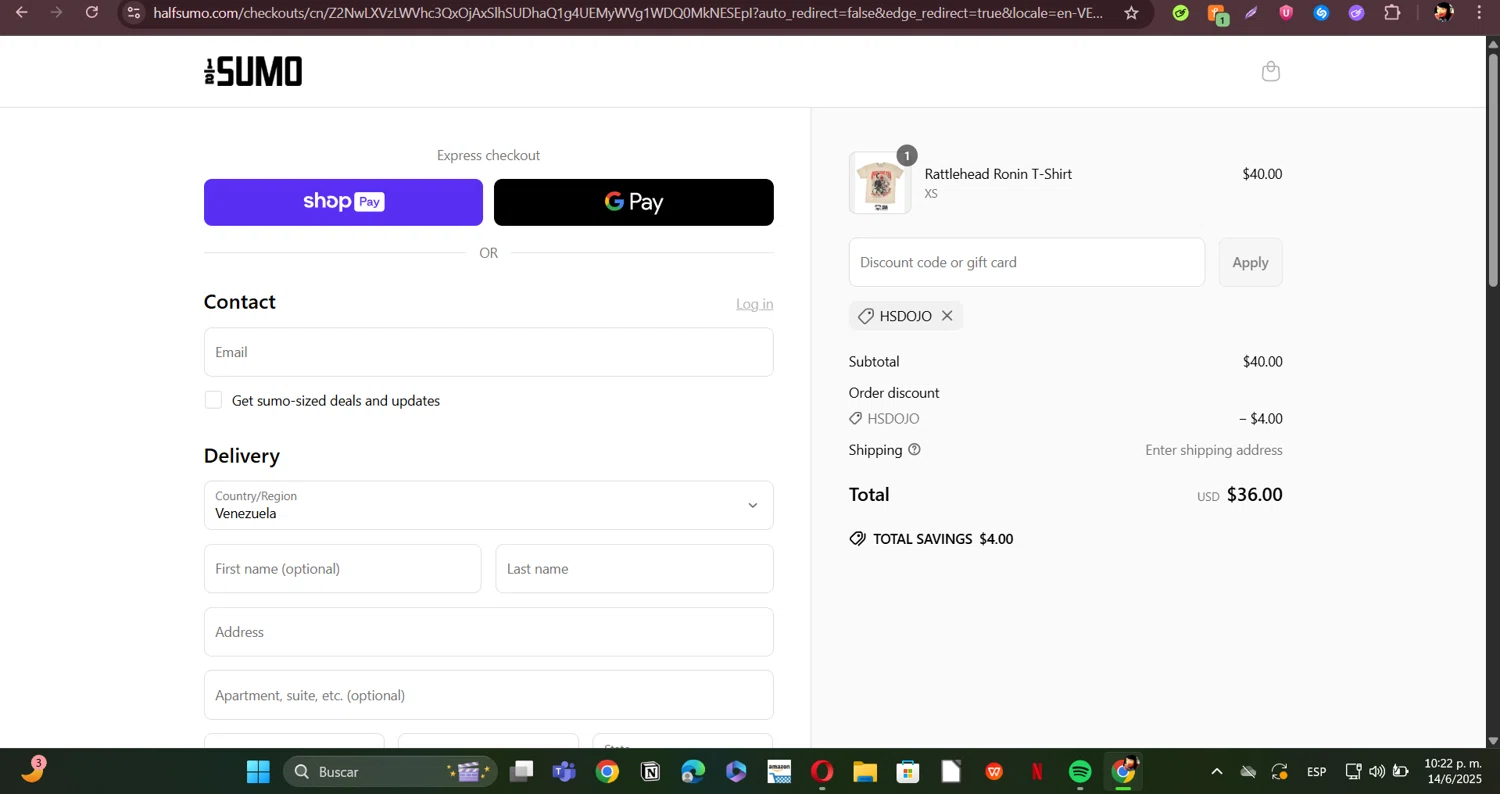Click the pink shield extension icon
Screen dimensions: 1500x794
[1286, 13]
